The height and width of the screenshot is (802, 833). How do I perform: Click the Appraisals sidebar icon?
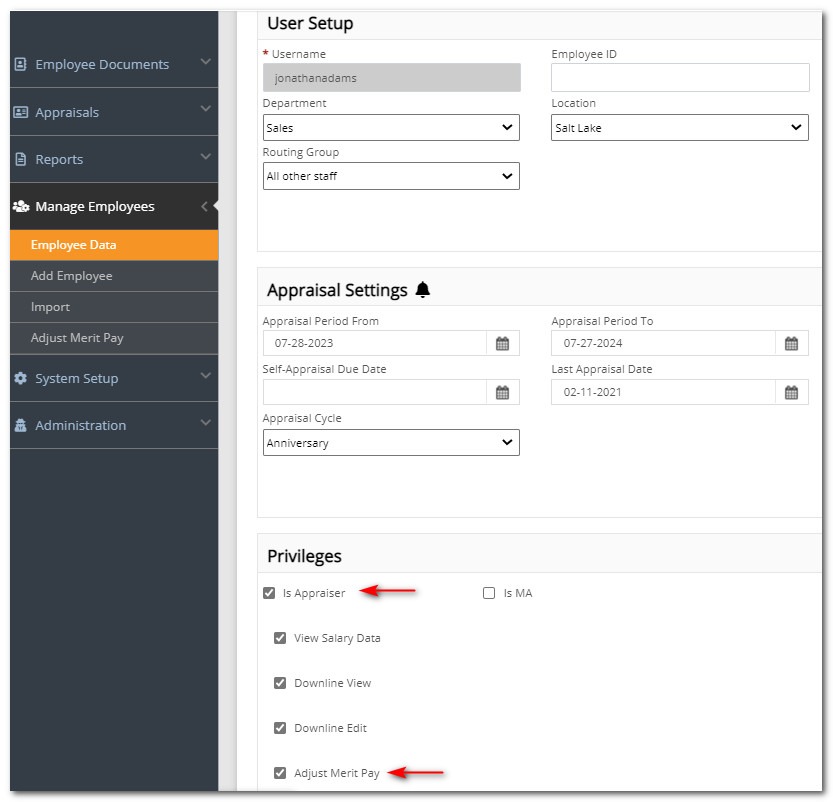click(22, 112)
